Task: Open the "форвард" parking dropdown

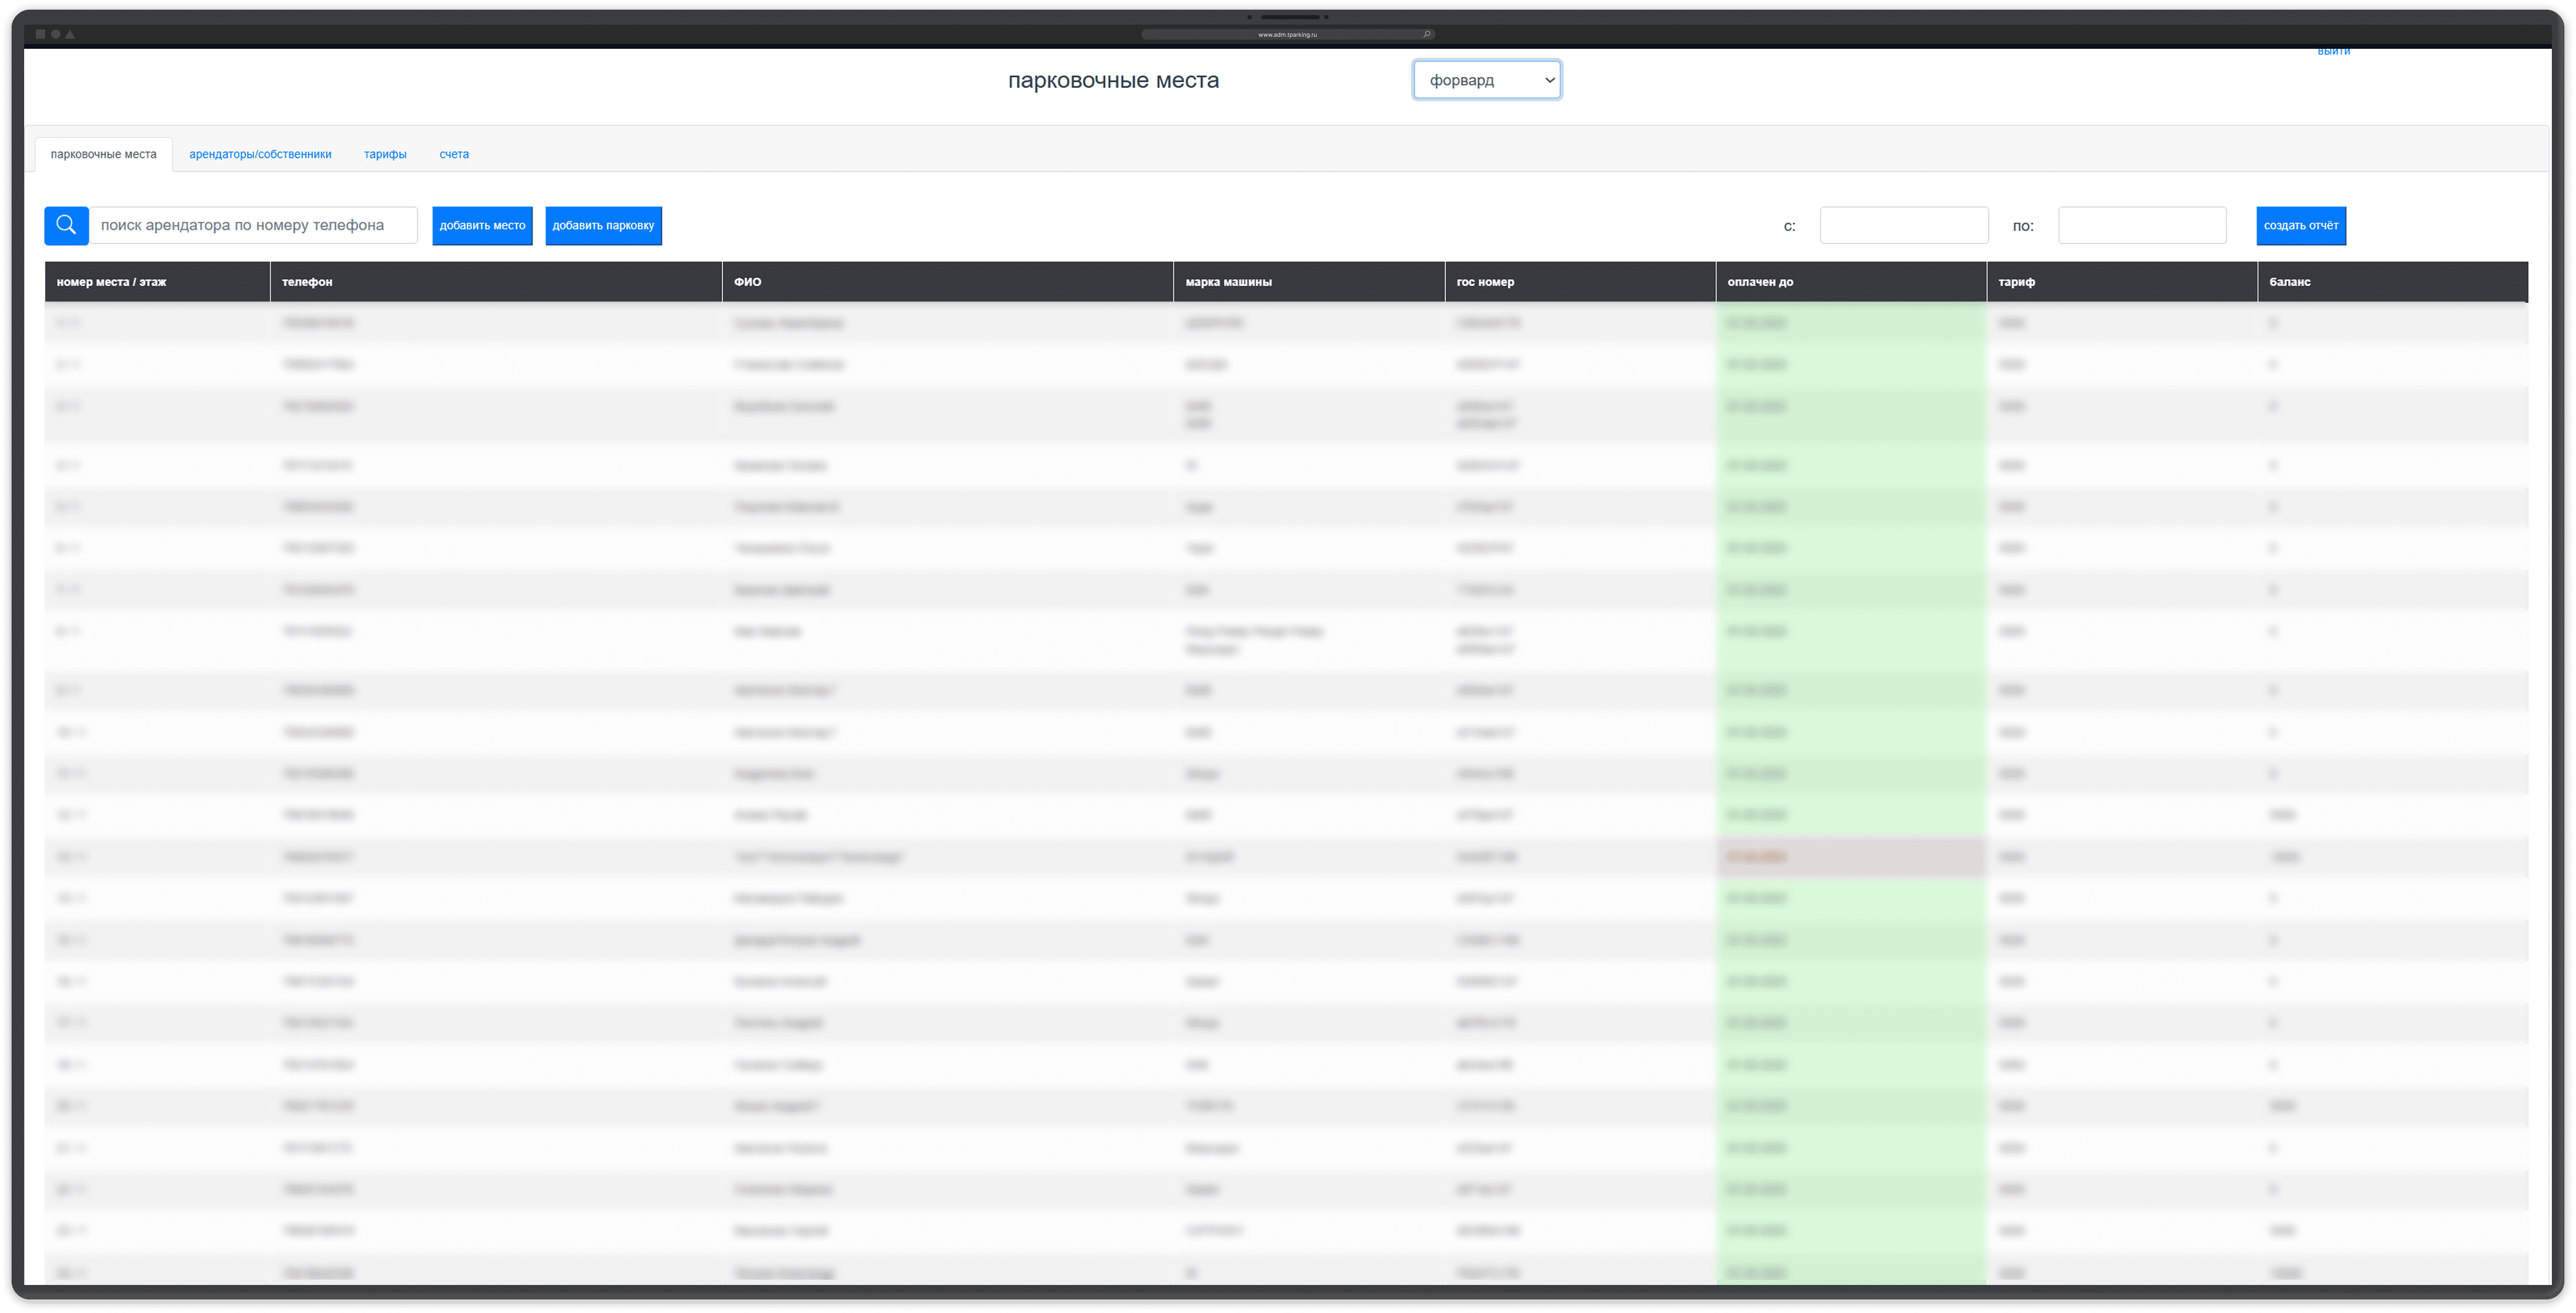Action: coord(1486,80)
